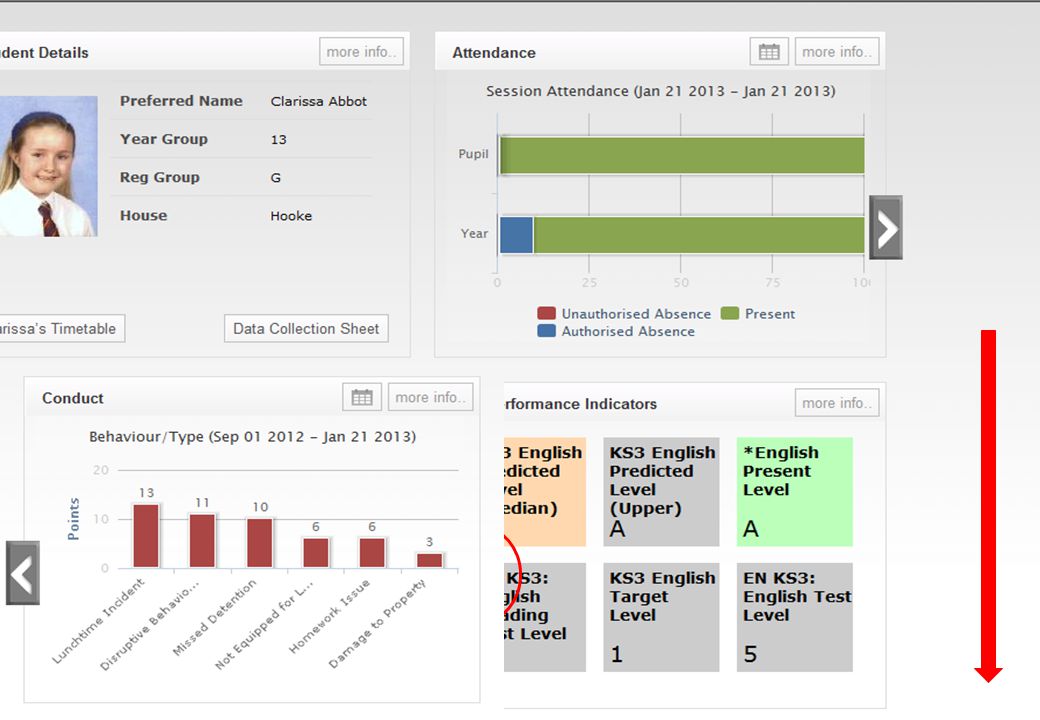Viewport: 1040px width, 720px height.
Task: Click the Behaviour/Type chart title
Action: 253,437
